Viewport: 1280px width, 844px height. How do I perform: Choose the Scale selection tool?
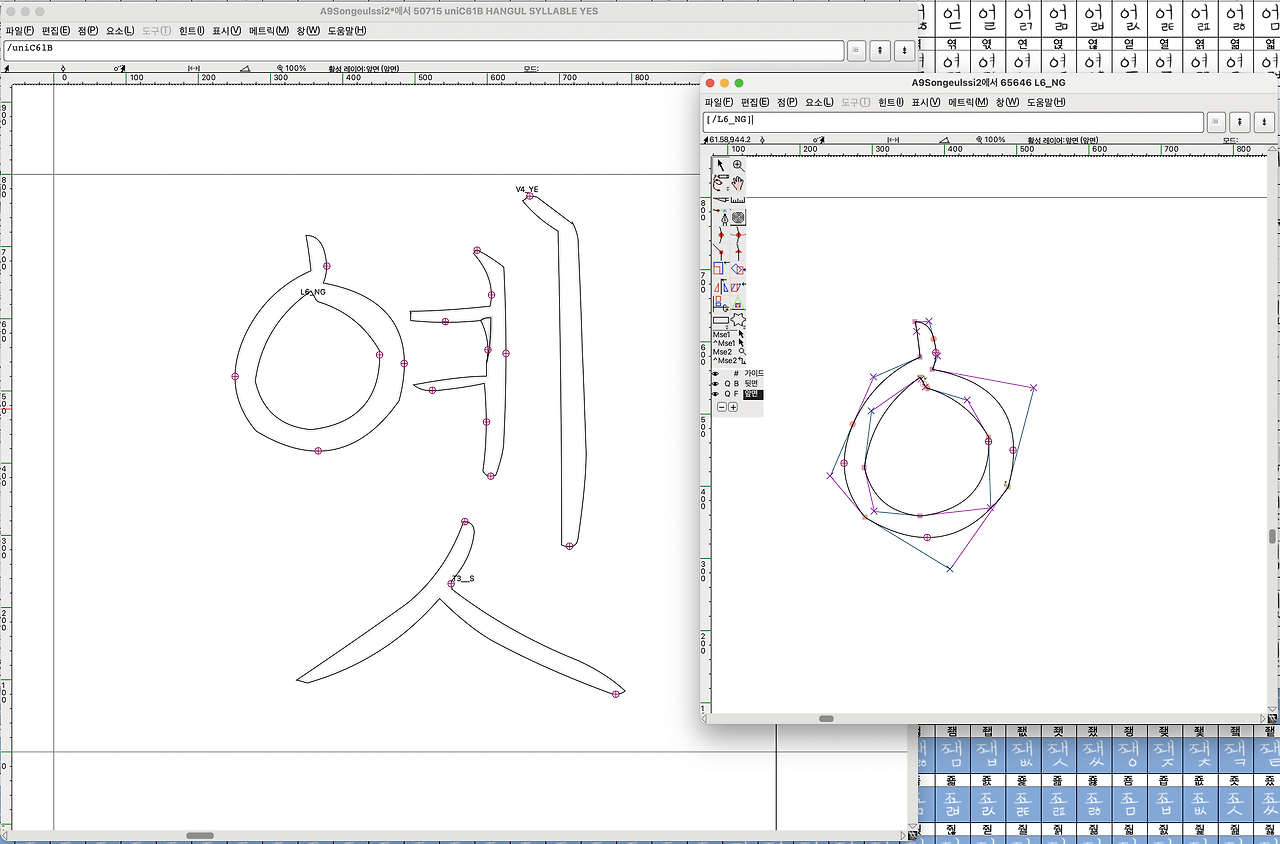[720, 269]
